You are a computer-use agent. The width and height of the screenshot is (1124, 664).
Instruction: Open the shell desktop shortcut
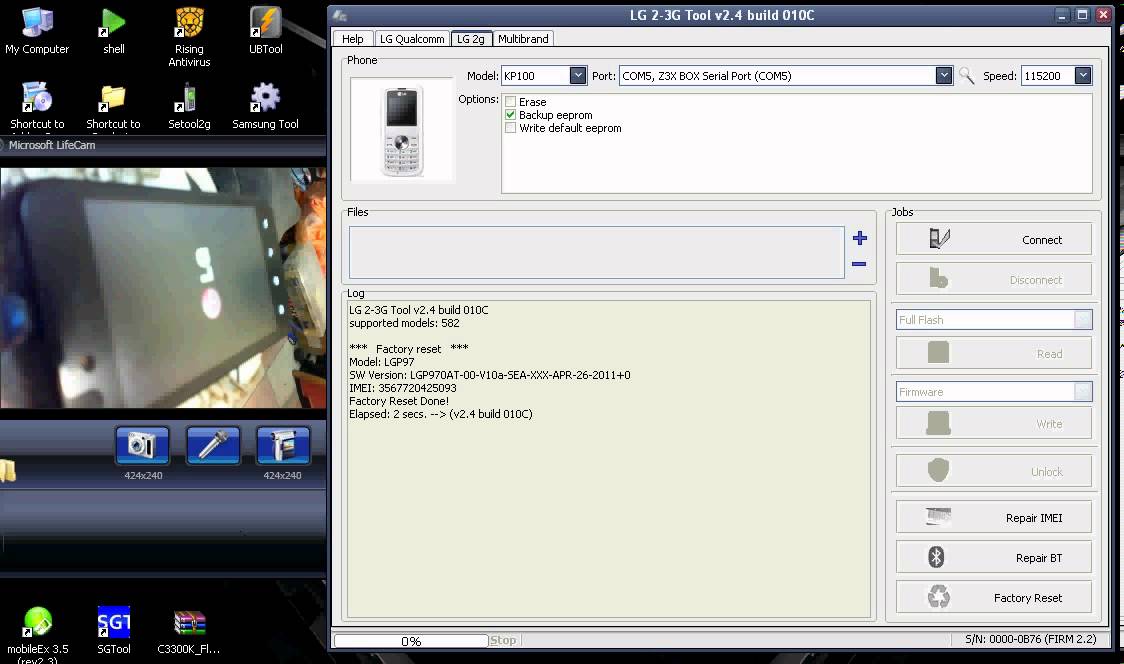point(113,31)
